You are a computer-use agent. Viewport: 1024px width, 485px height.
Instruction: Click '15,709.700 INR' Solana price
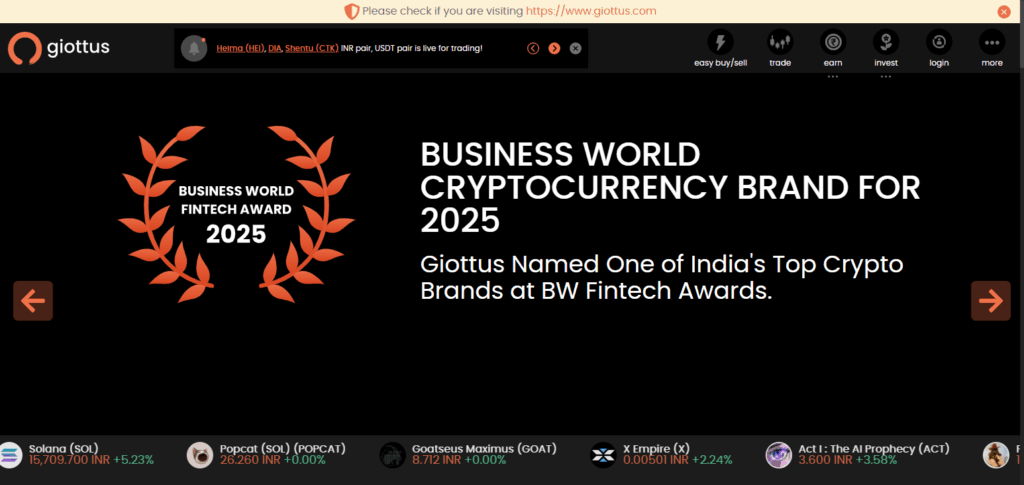point(69,460)
